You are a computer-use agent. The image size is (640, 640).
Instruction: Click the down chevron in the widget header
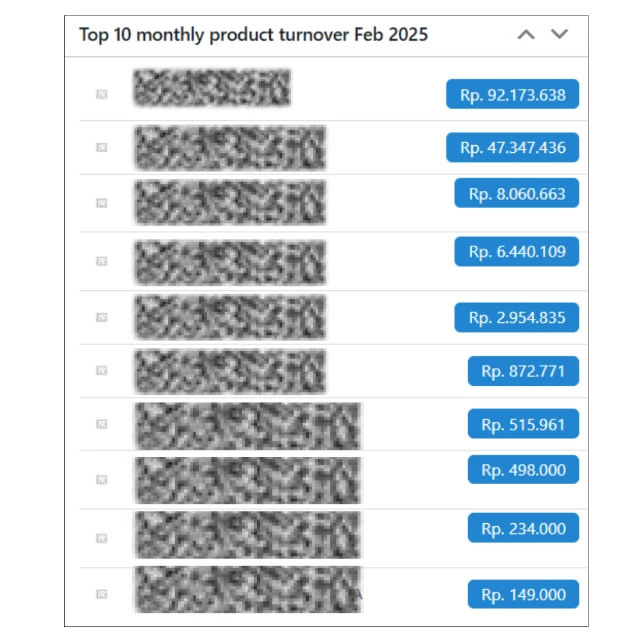tap(560, 35)
